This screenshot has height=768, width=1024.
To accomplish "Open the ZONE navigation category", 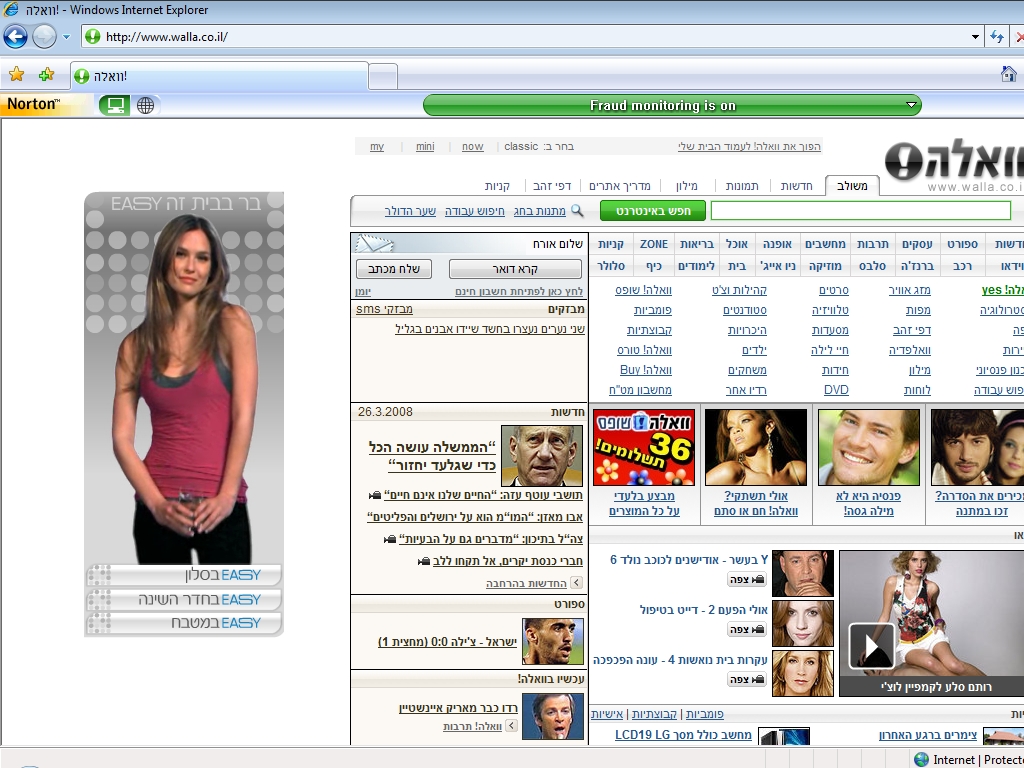I will click(654, 244).
